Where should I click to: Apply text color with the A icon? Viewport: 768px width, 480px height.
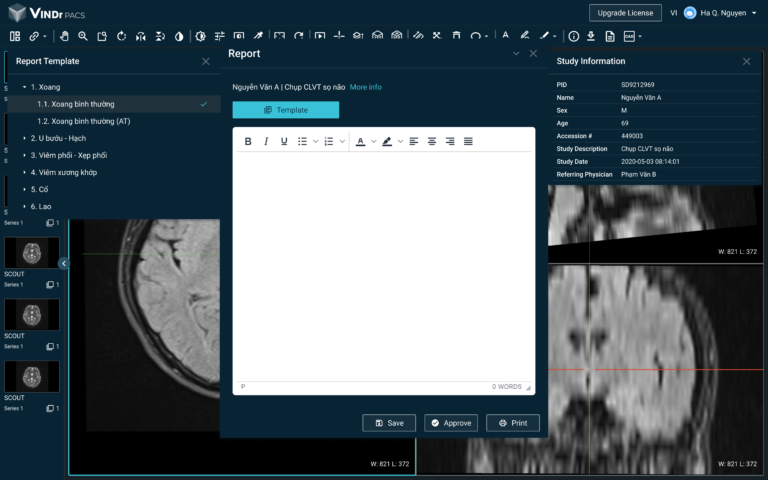coord(360,142)
